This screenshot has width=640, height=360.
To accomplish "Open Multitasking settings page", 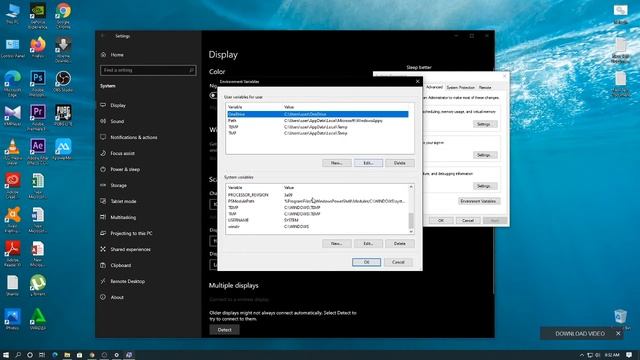I will (x=123, y=217).
